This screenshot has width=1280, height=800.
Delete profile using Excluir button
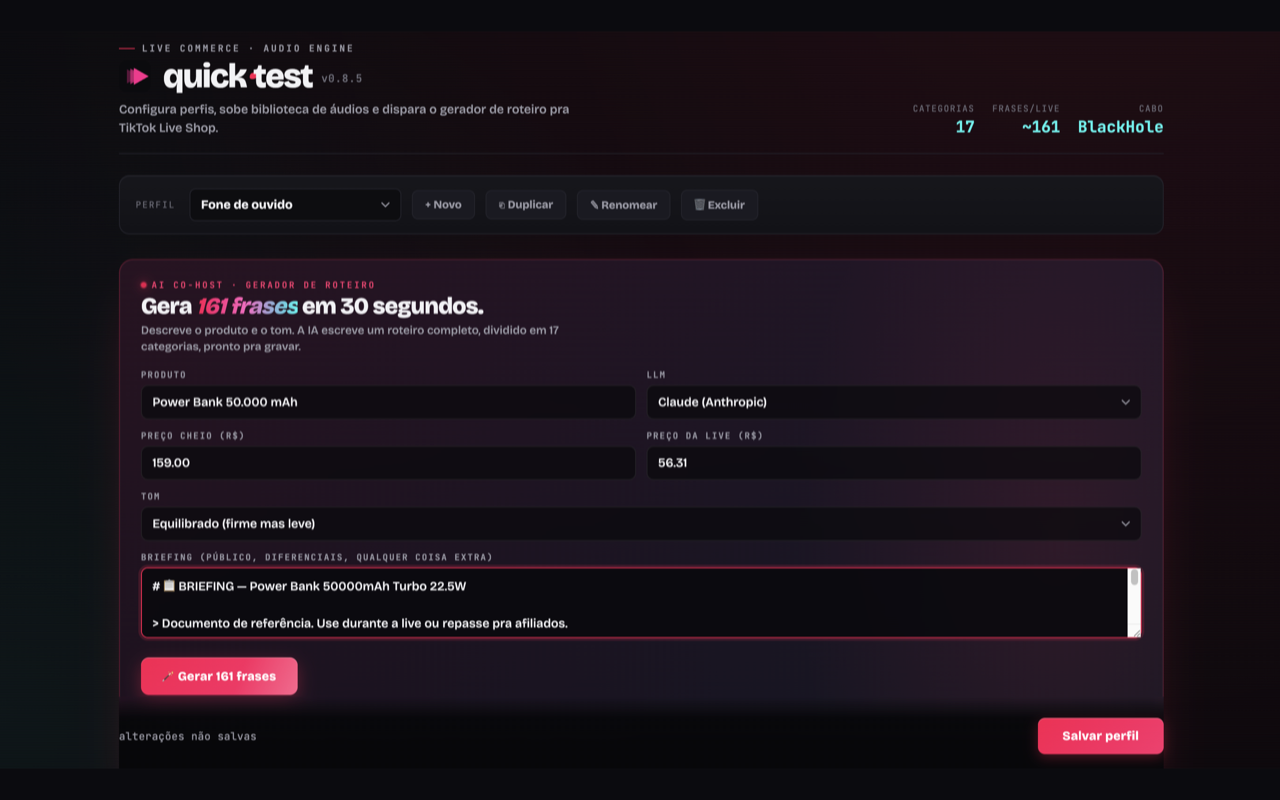pyautogui.click(x=720, y=205)
